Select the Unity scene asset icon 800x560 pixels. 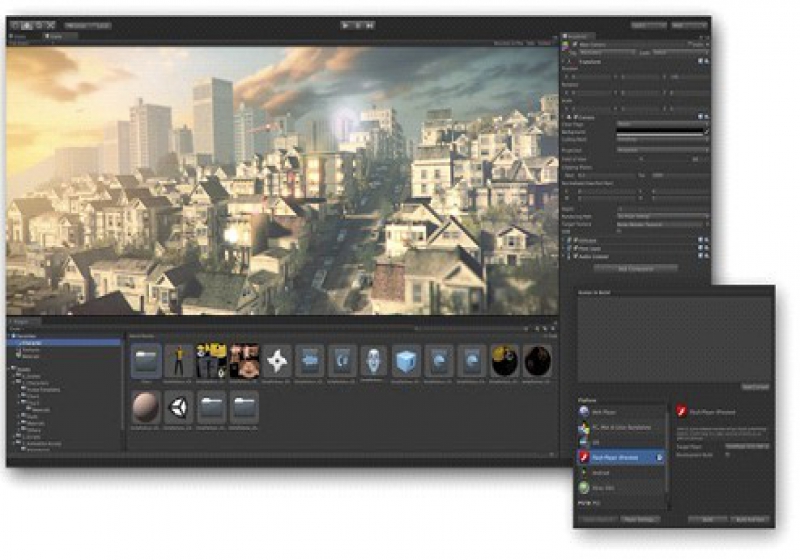coord(179,407)
